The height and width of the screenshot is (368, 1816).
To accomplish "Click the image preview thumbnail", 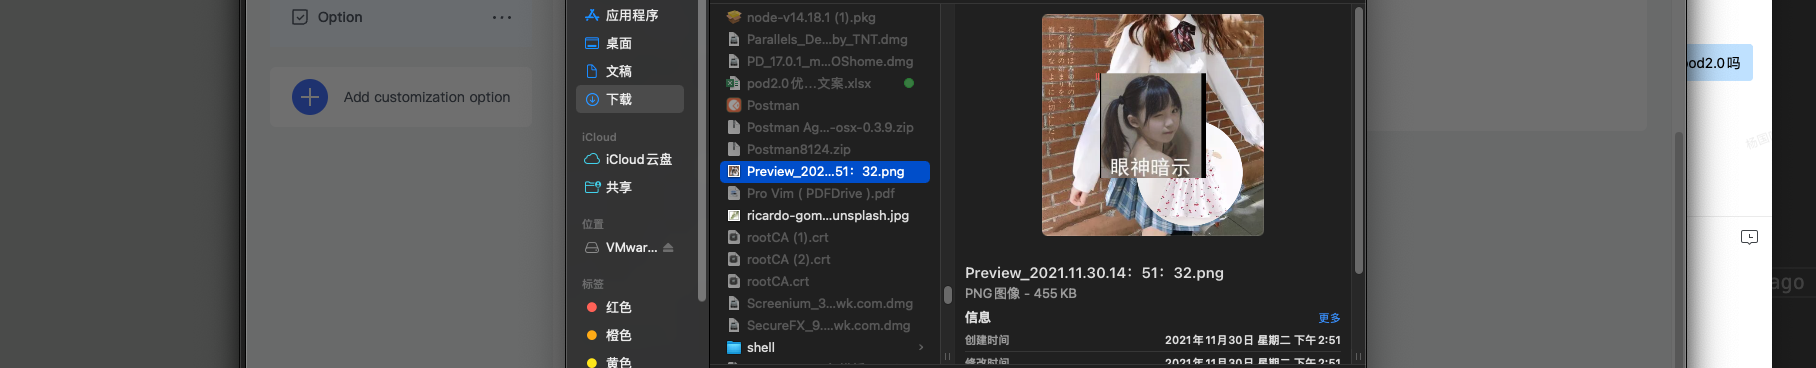I will pyautogui.click(x=1152, y=125).
